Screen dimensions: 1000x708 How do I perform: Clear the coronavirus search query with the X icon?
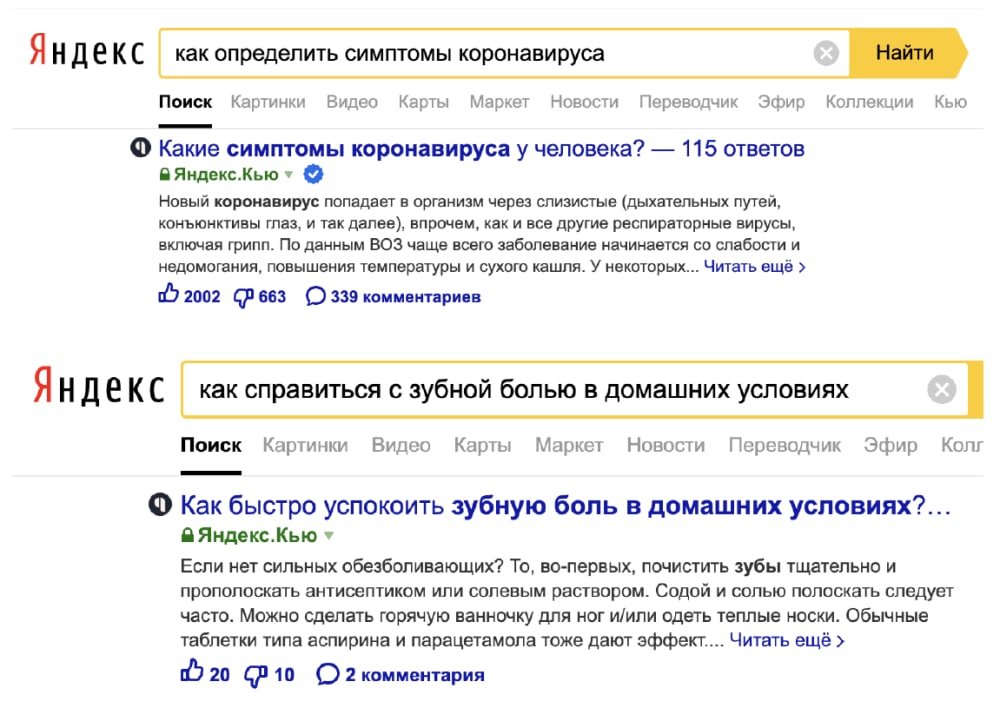[x=826, y=53]
